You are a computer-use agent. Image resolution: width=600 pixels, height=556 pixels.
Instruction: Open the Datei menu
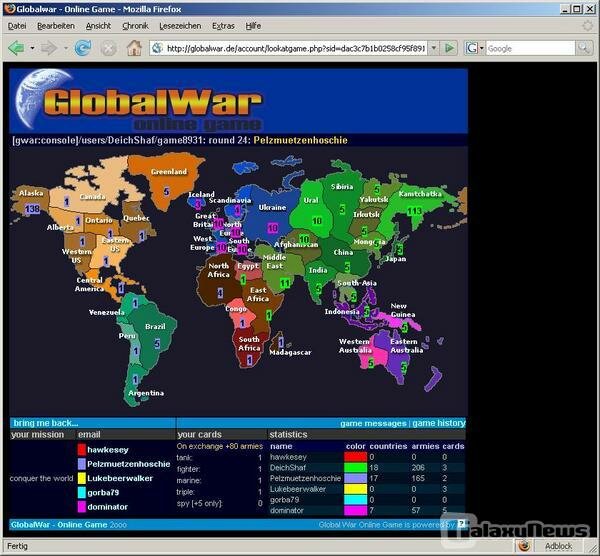pyautogui.click(x=17, y=26)
